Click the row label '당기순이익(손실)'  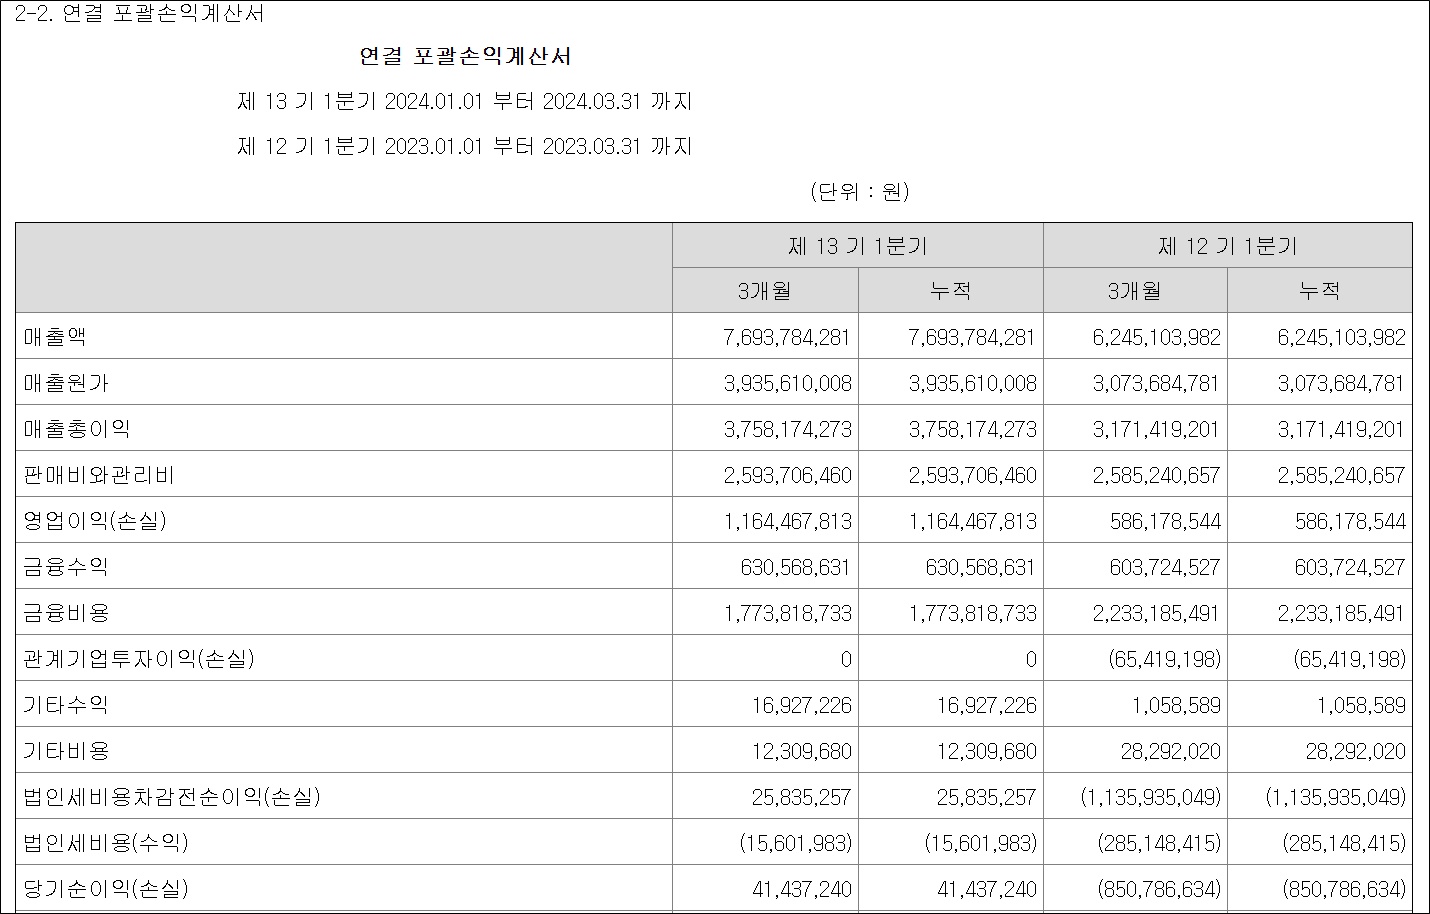click(x=106, y=889)
